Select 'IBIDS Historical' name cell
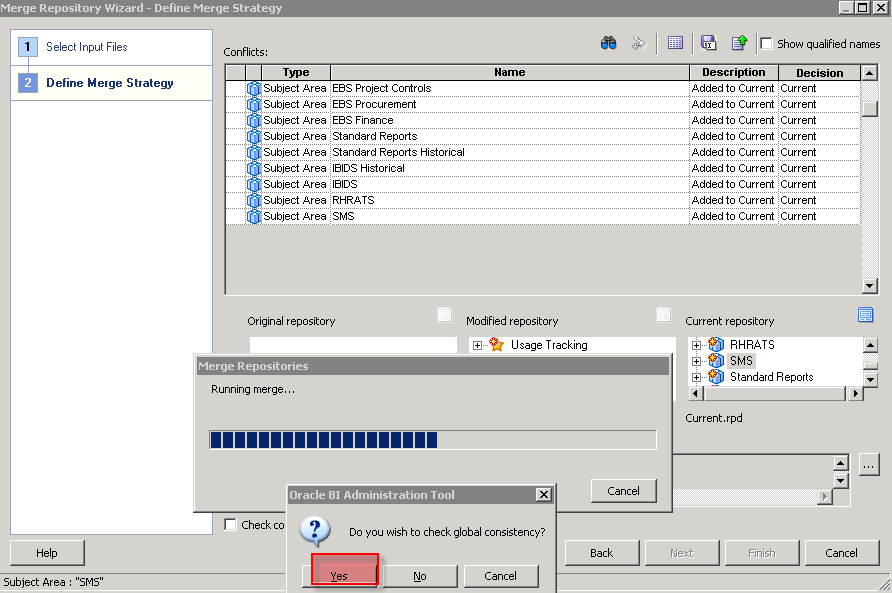 [x=510, y=168]
